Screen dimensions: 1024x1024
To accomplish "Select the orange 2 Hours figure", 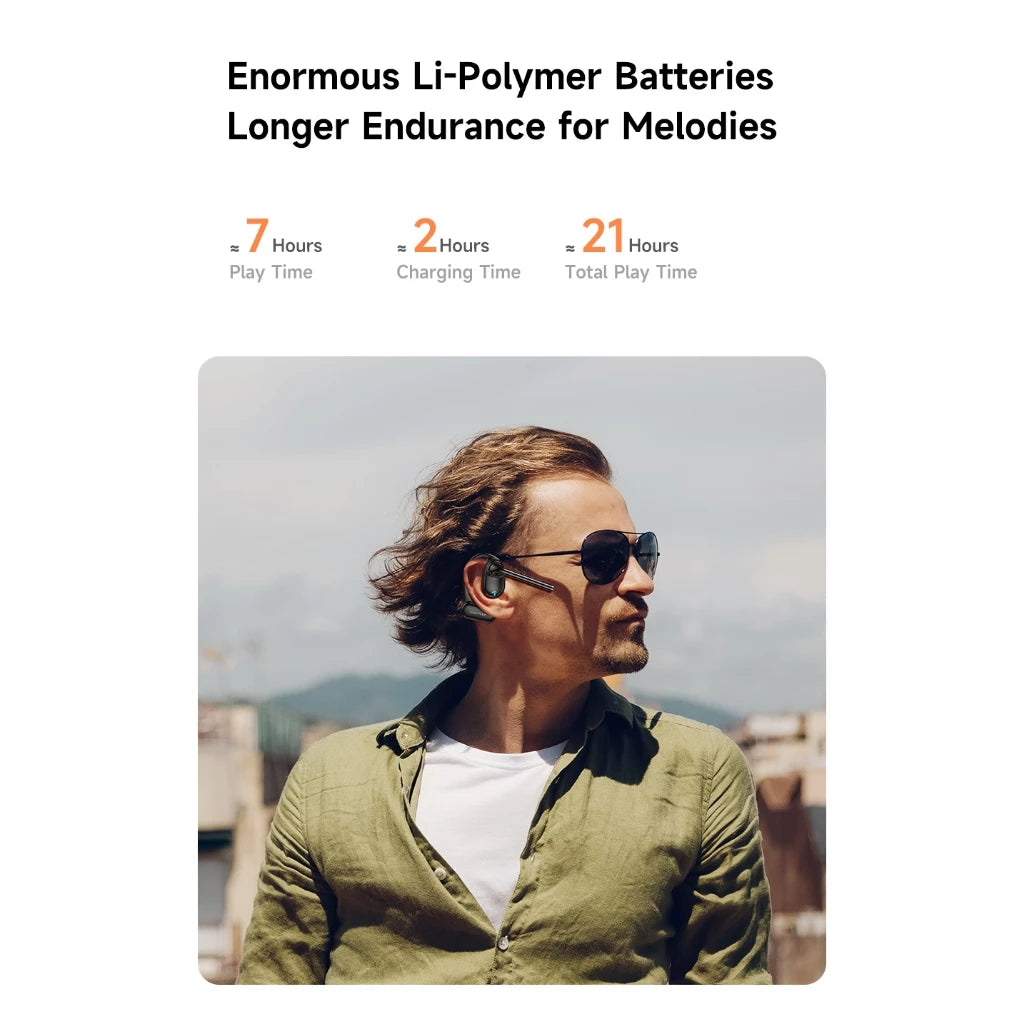I will coord(452,236).
